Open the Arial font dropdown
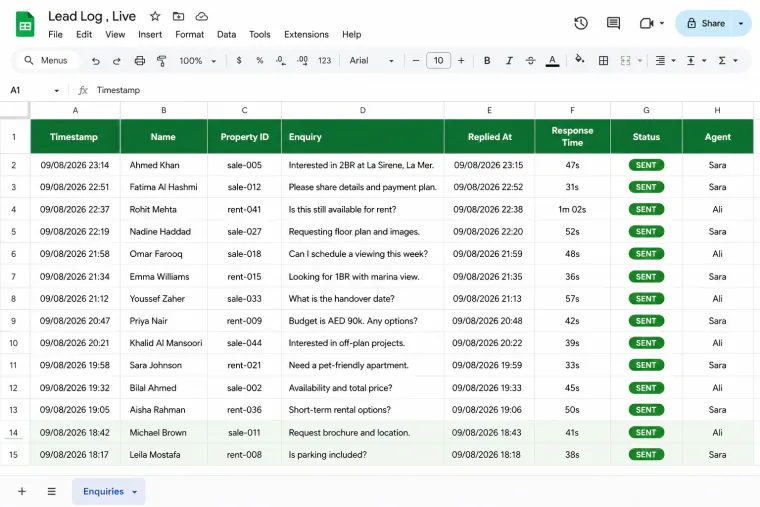Screen dimensions: 760x507 click(x=371, y=61)
